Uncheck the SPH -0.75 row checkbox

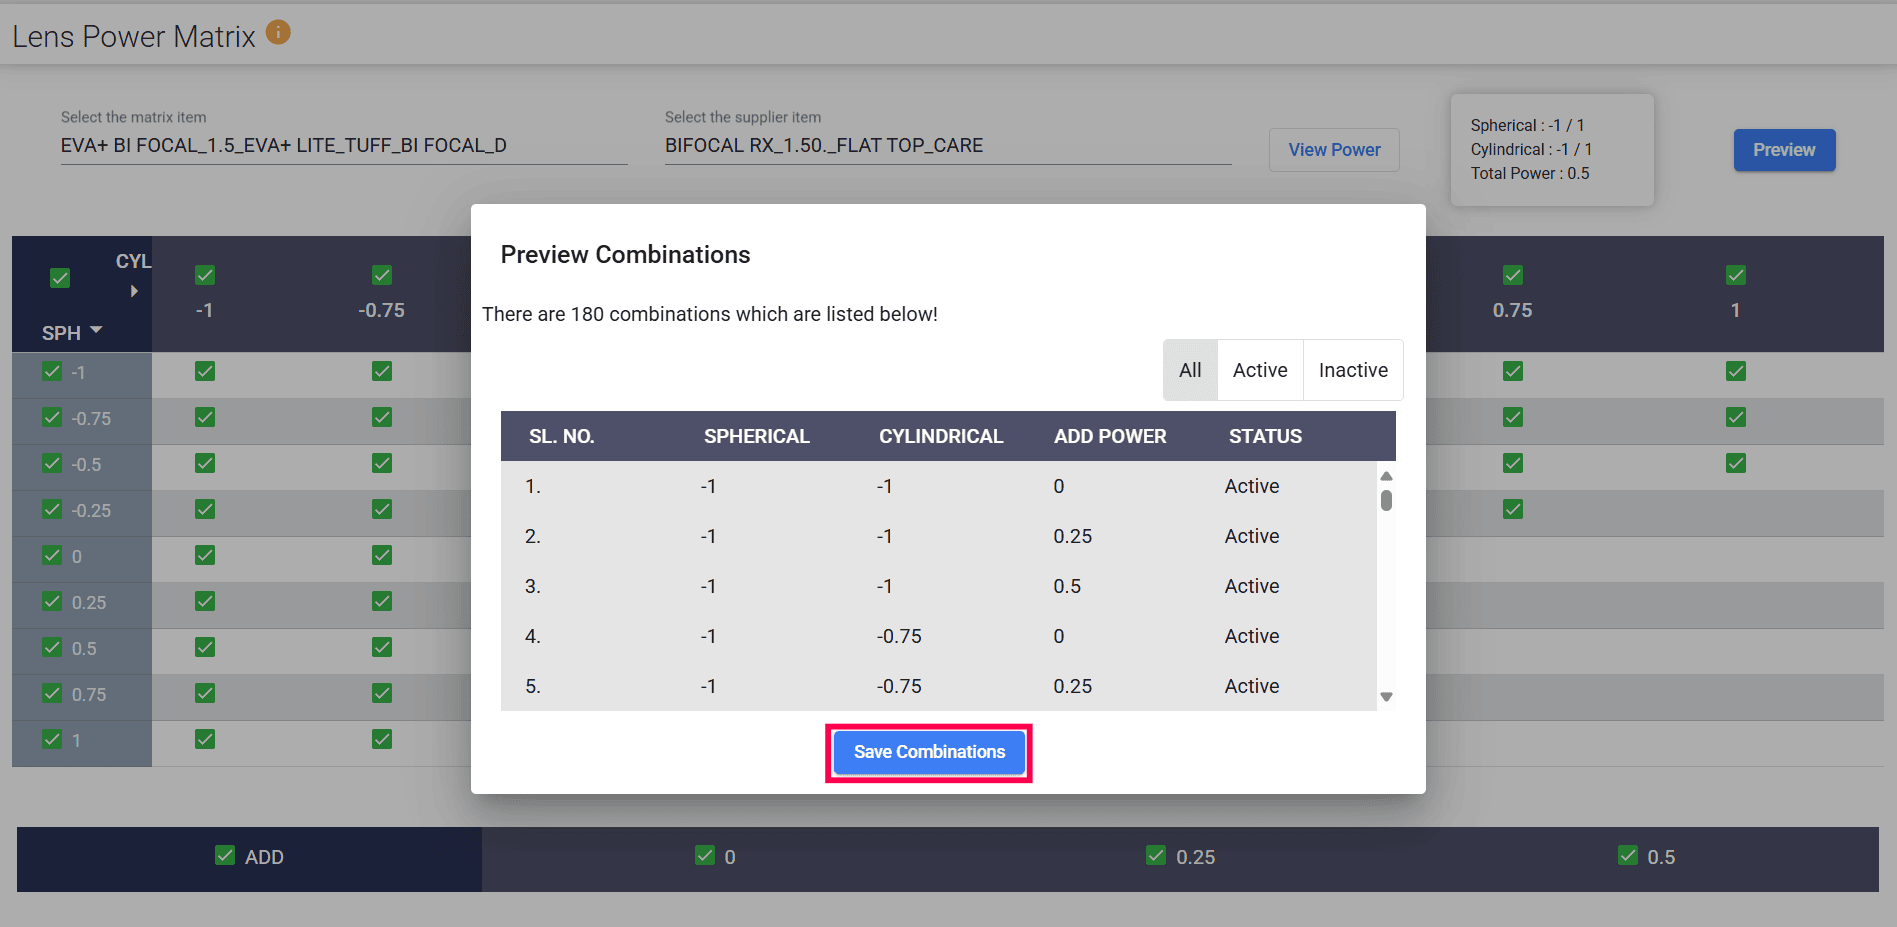pyautogui.click(x=52, y=418)
